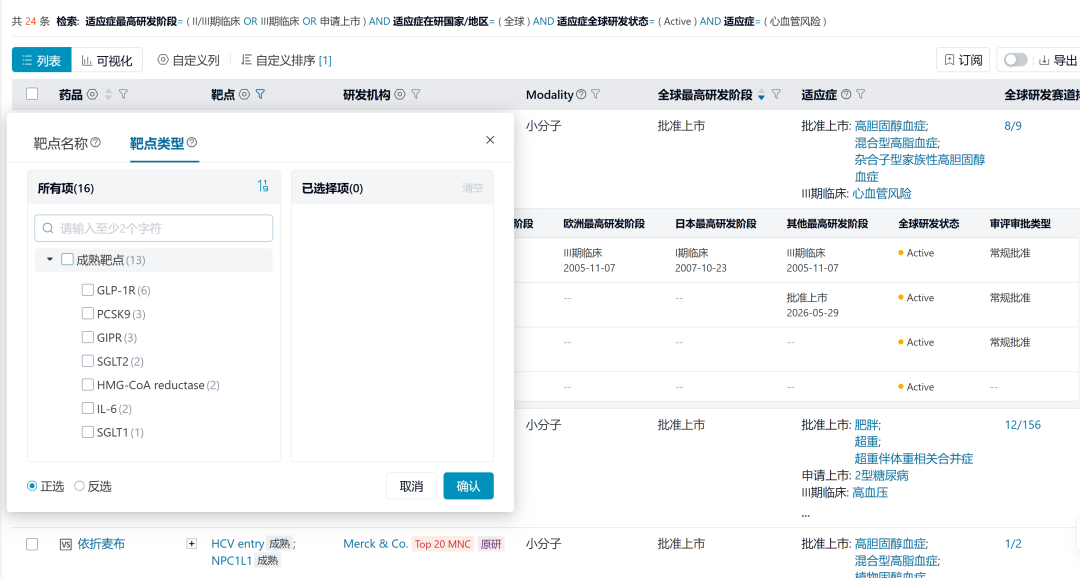Open the 12/156 competition count link

pyautogui.click(x=1023, y=425)
